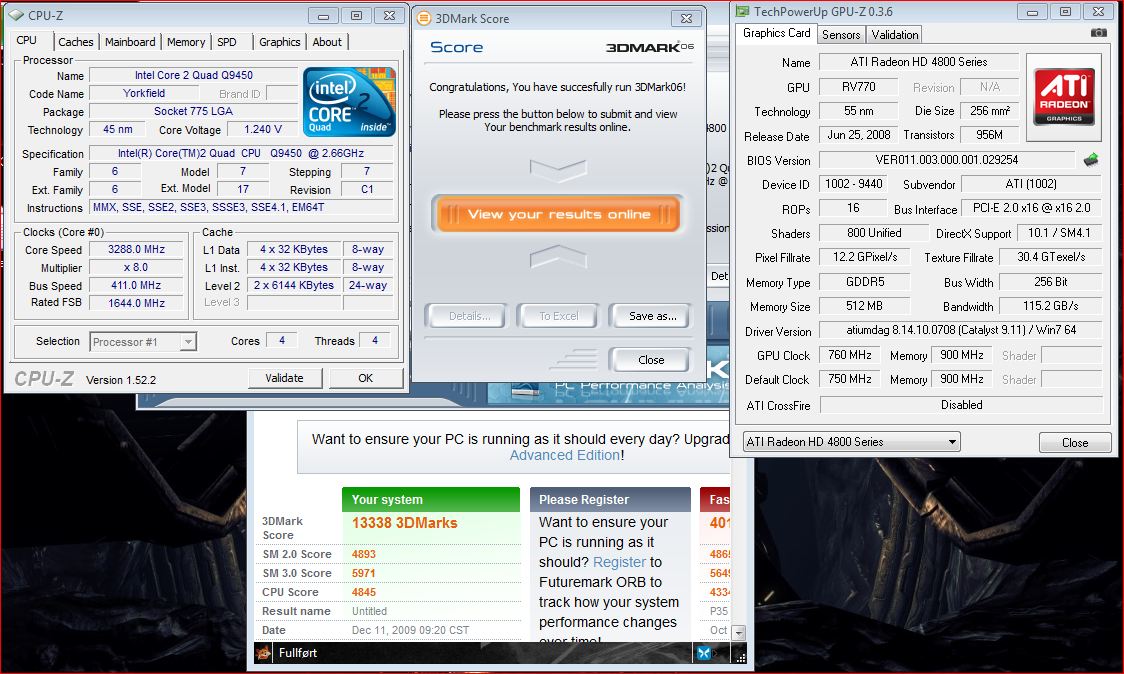The image size is (1124, 674).
Task: Click the Validate button in CPU-Z
Action: click(x=285, y=378)
